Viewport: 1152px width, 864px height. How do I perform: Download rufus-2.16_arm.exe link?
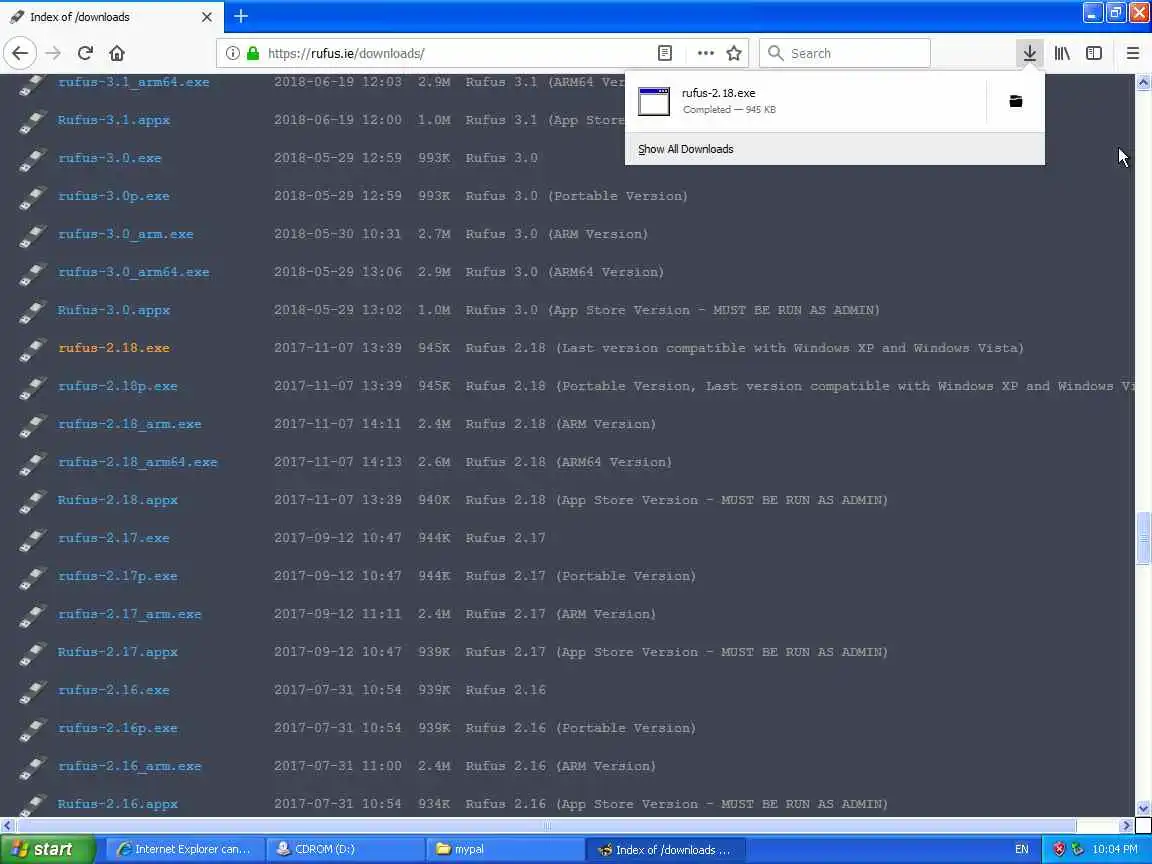pos(130,766)
